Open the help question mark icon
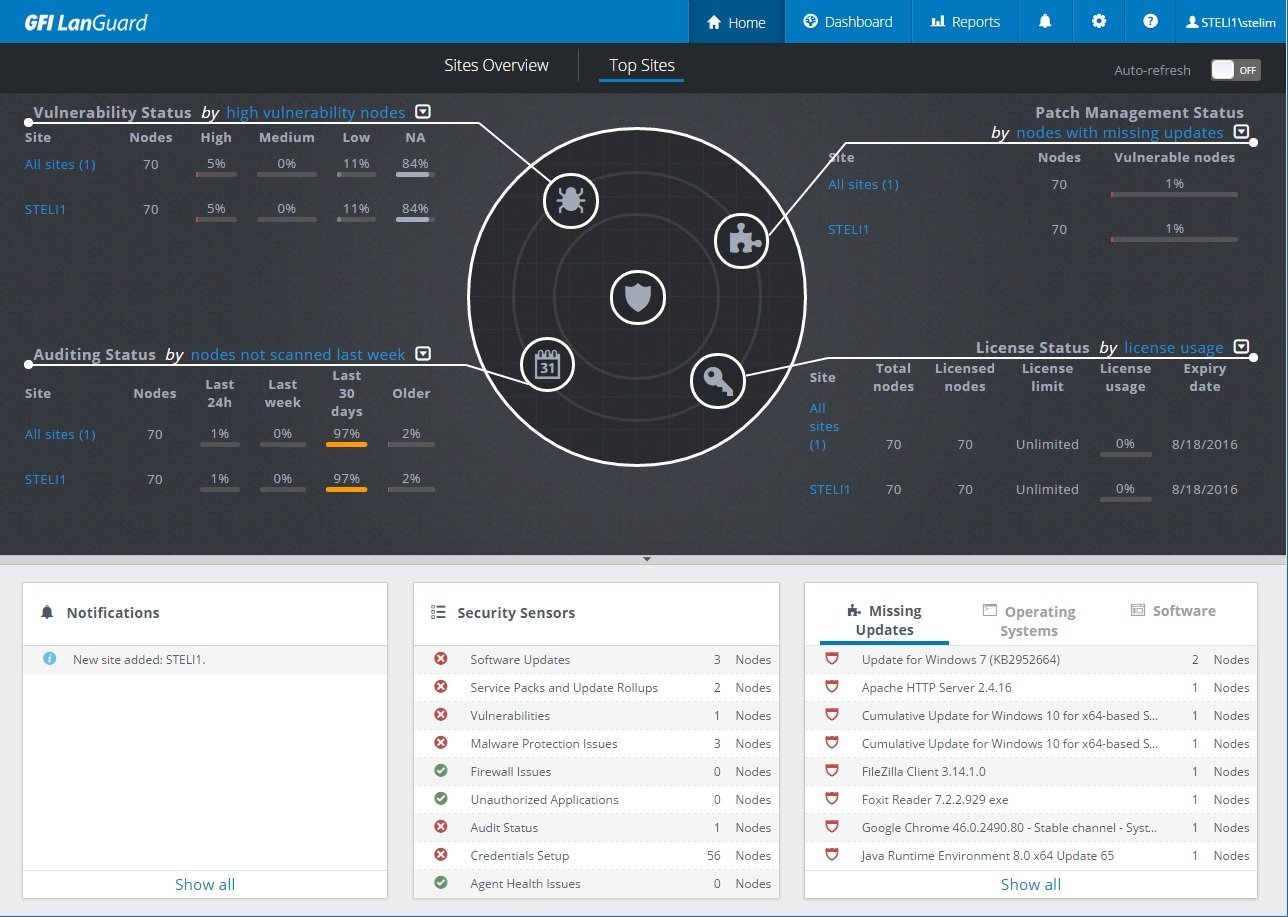 pyautogui.click(x=1151, y=21)
